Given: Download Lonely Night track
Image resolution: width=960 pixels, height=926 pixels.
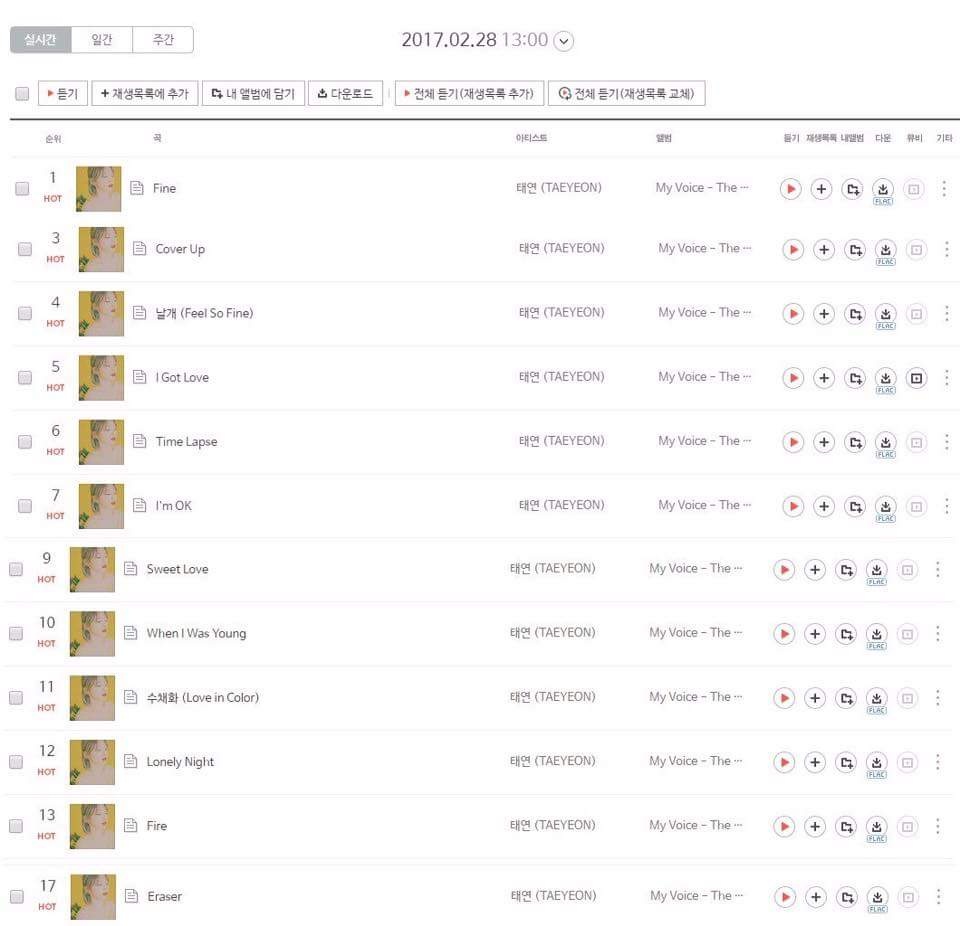Looking at the screenshot, I should [x=877, y=762].
